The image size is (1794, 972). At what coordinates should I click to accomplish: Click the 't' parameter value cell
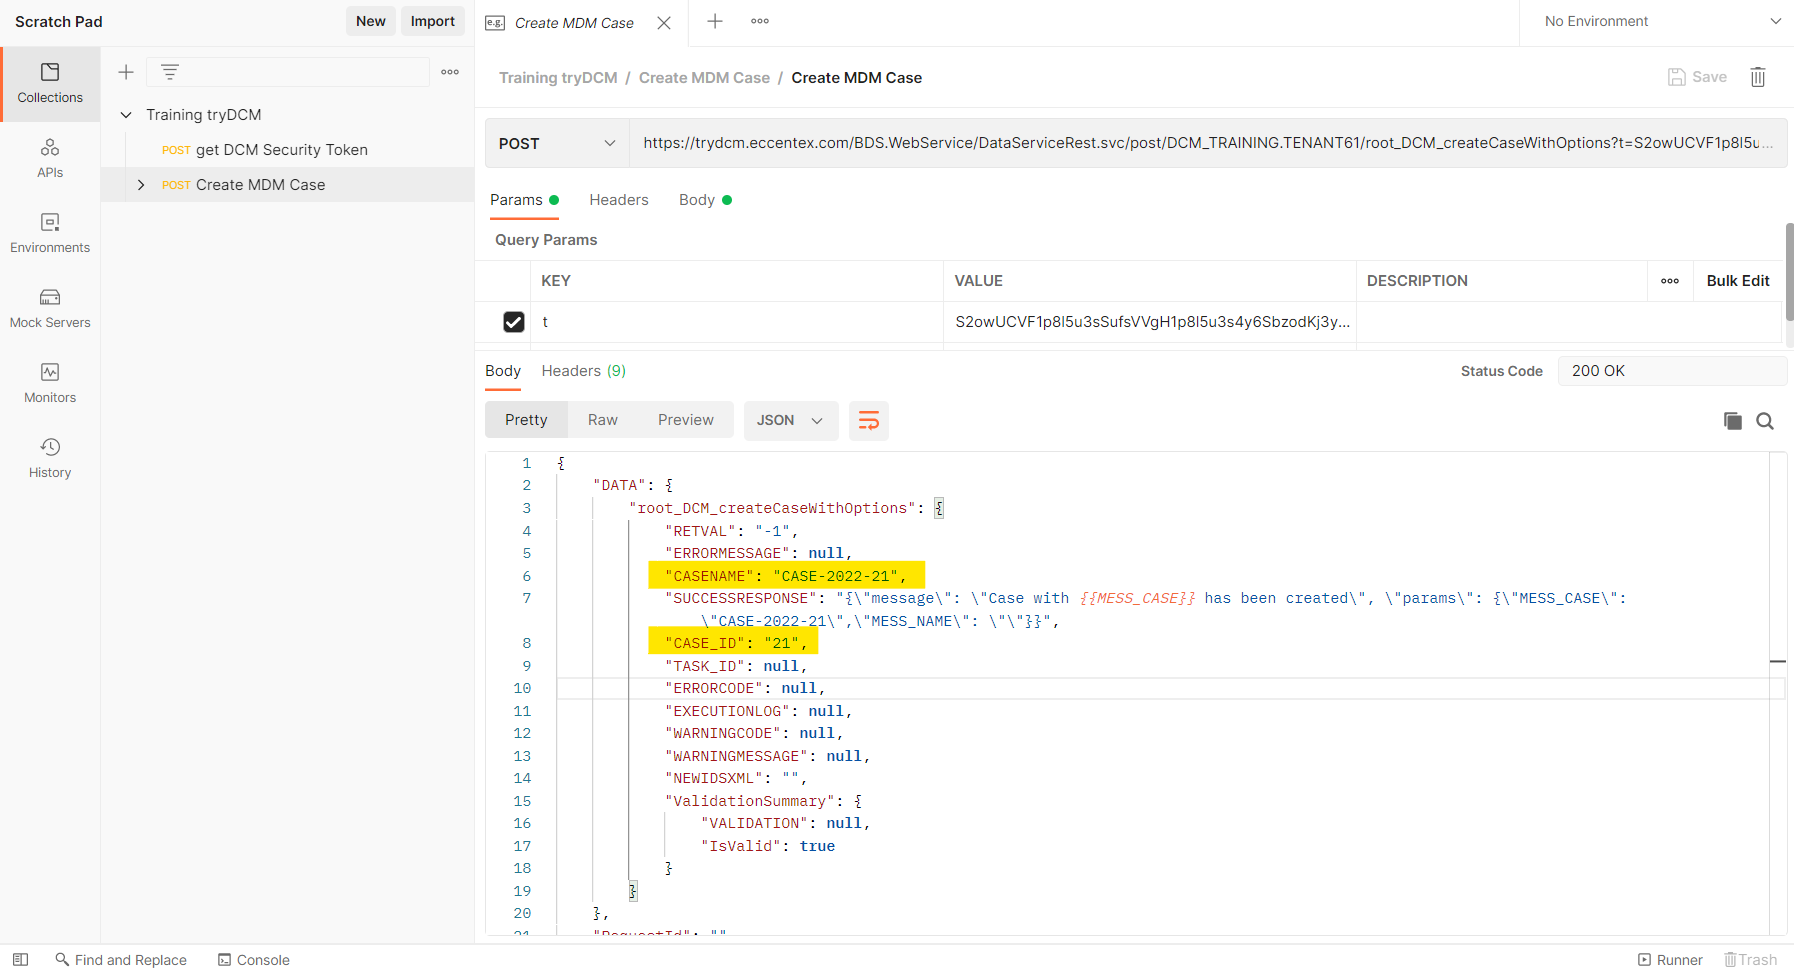pos(1150,322)
